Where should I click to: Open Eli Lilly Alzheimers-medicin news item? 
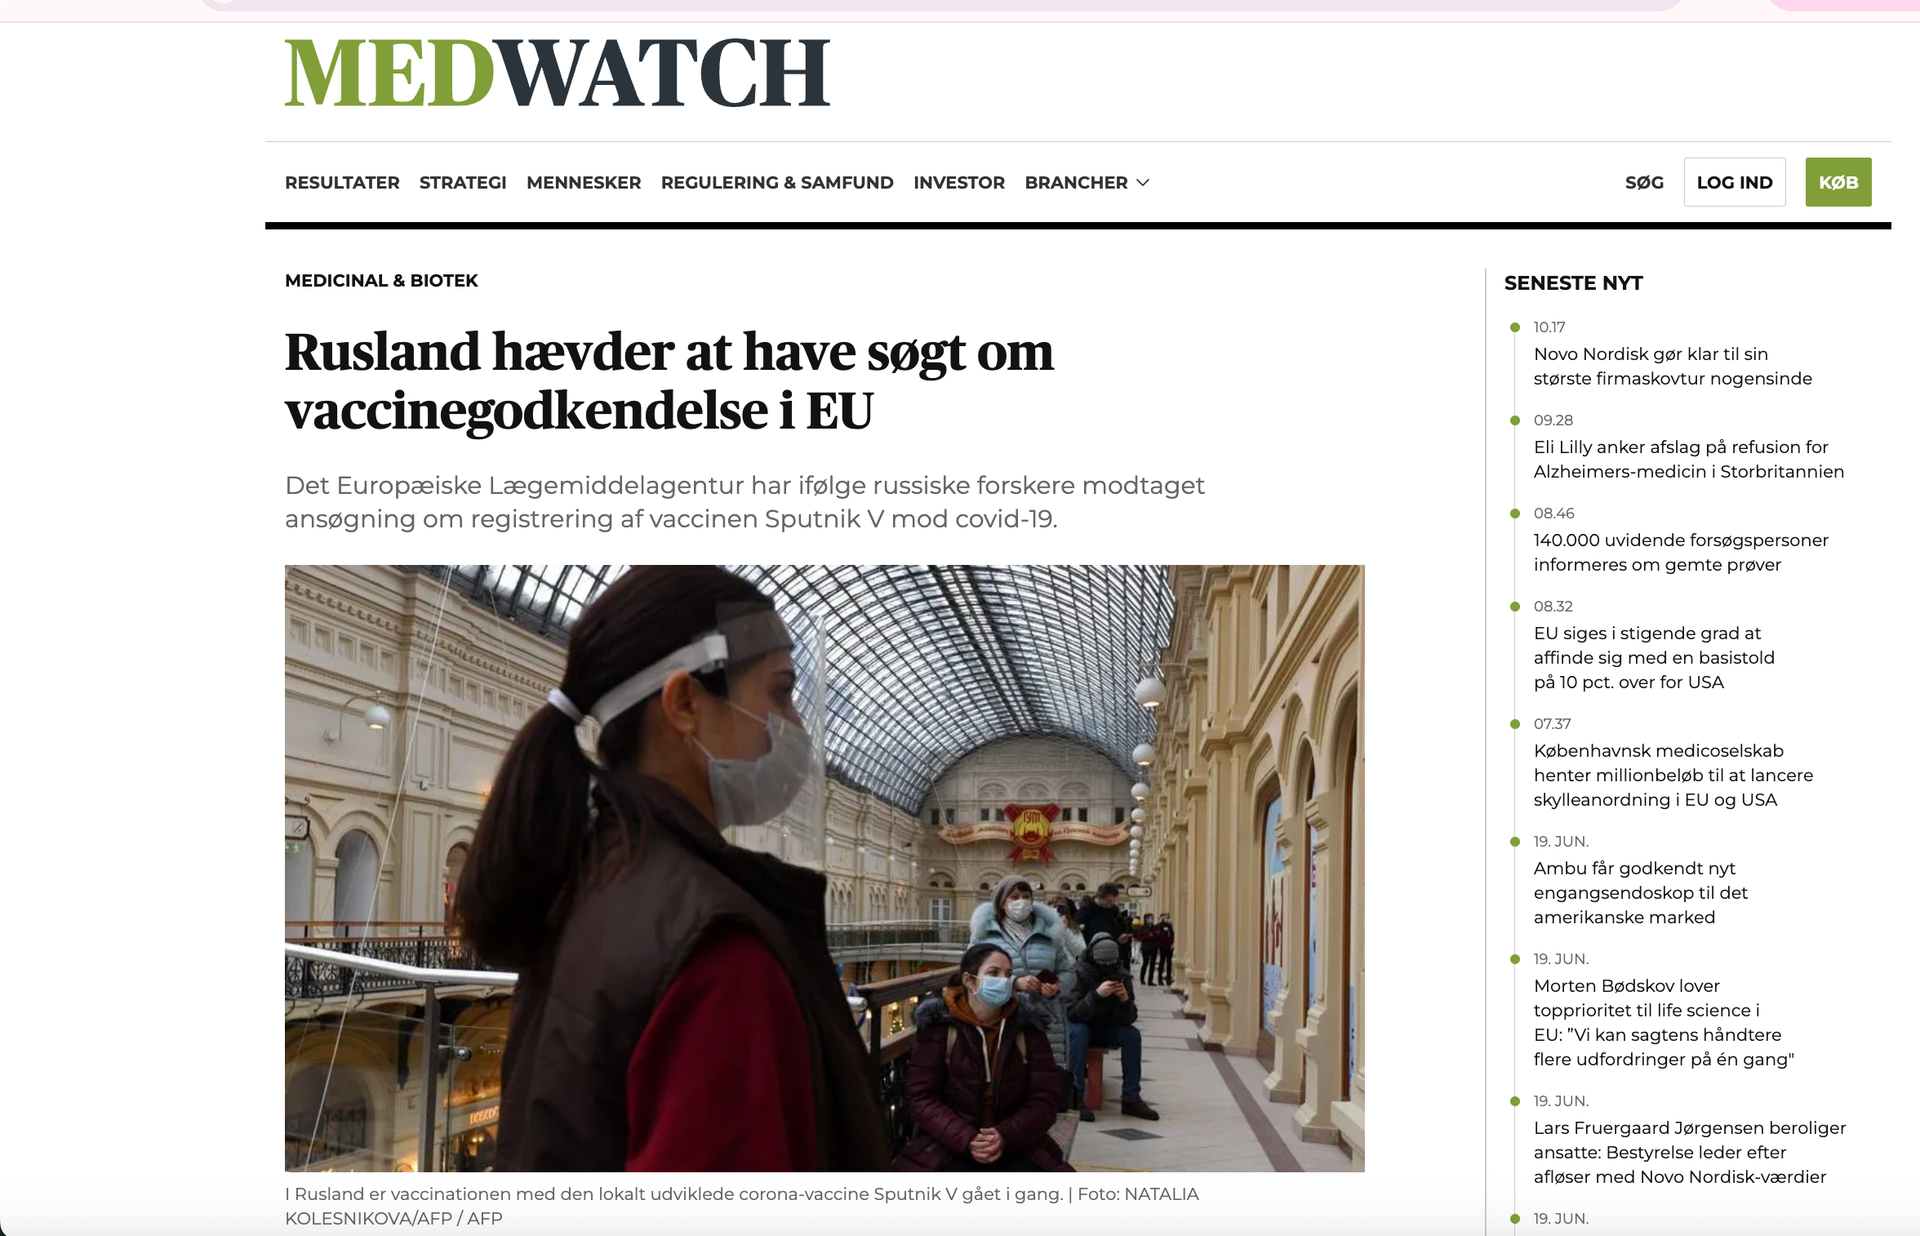click(1688, 459)
